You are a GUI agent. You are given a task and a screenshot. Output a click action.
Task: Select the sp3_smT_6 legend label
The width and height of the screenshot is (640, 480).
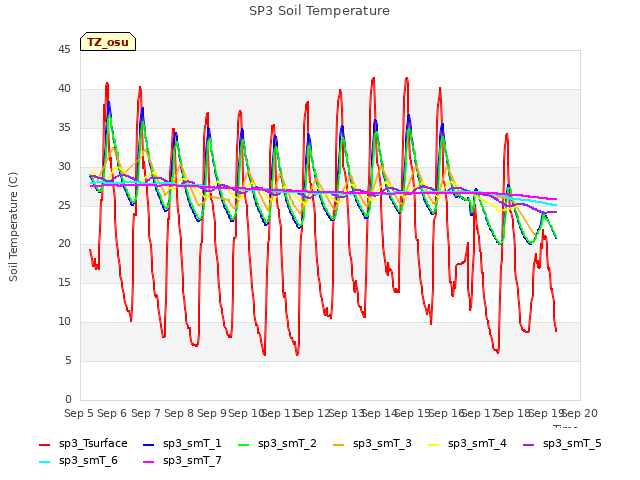coord(88,461)
